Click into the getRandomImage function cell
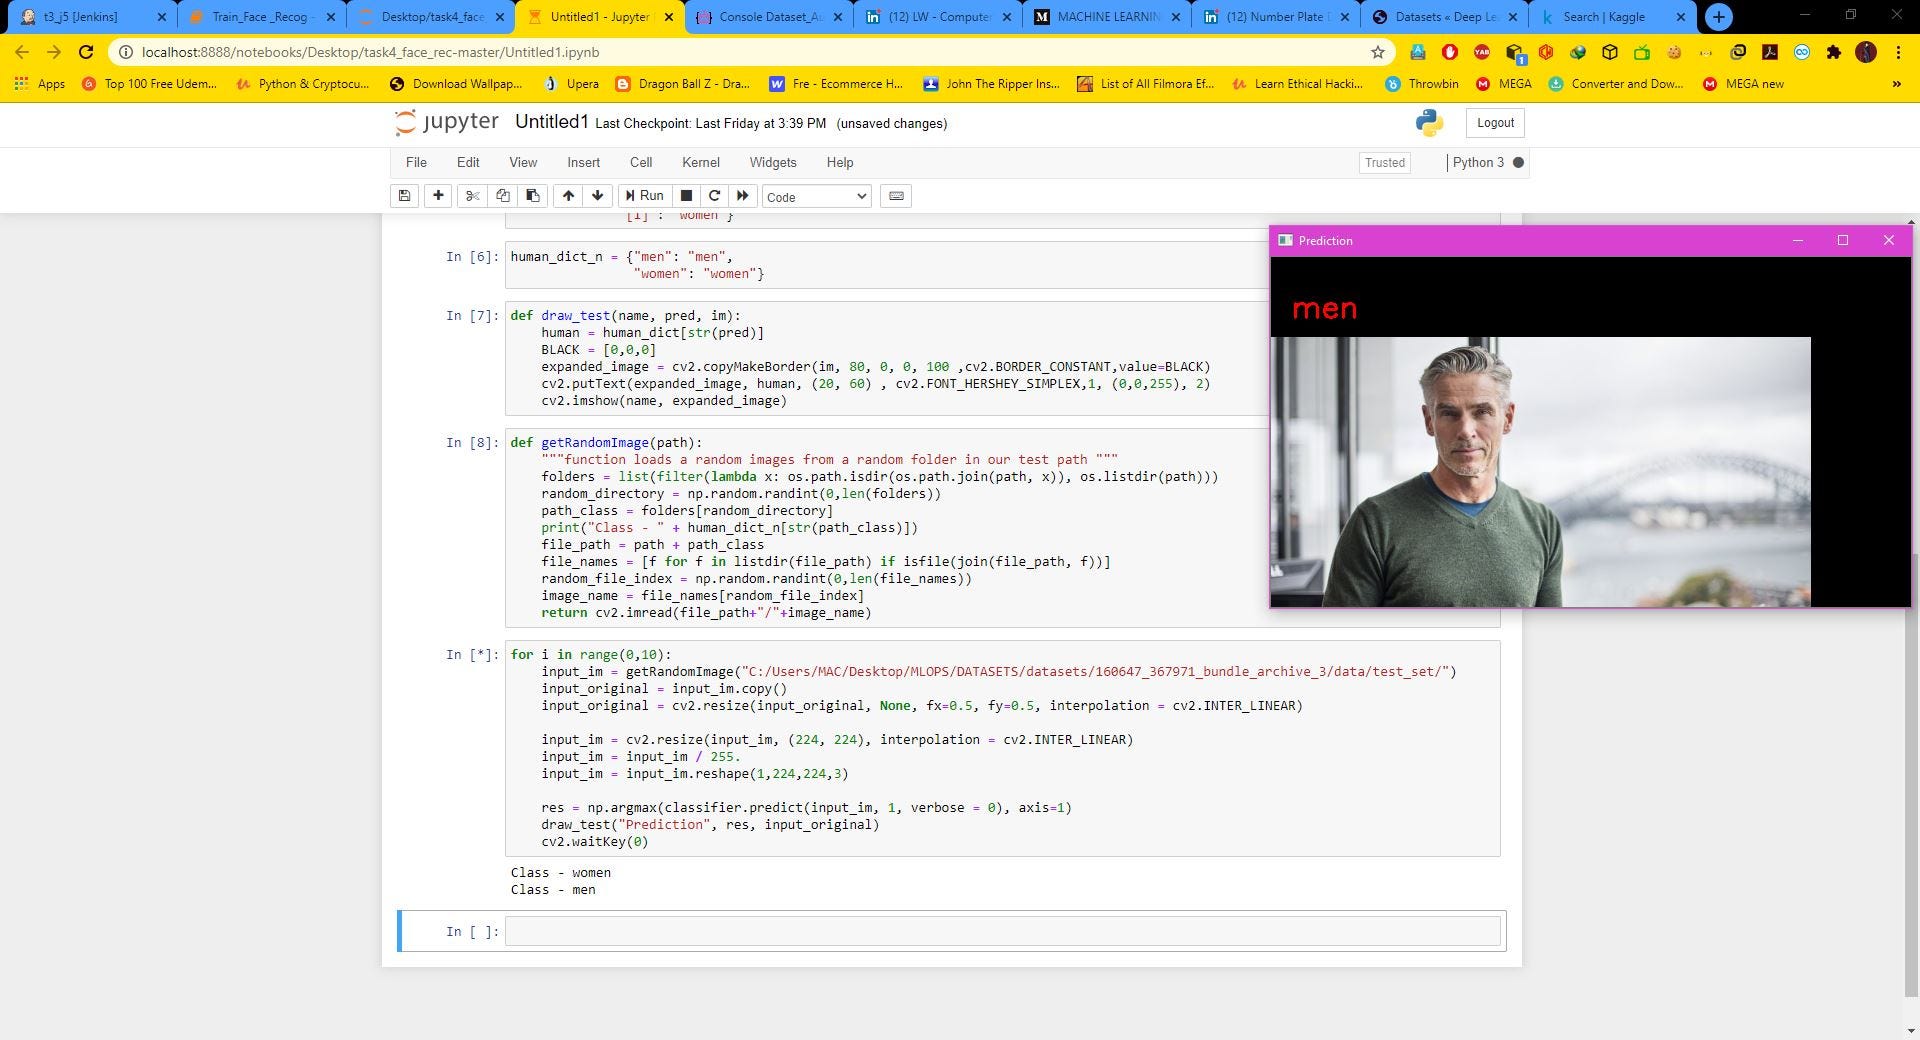The height and width of the screenshot is (1040, 1920). coord(886,527)
